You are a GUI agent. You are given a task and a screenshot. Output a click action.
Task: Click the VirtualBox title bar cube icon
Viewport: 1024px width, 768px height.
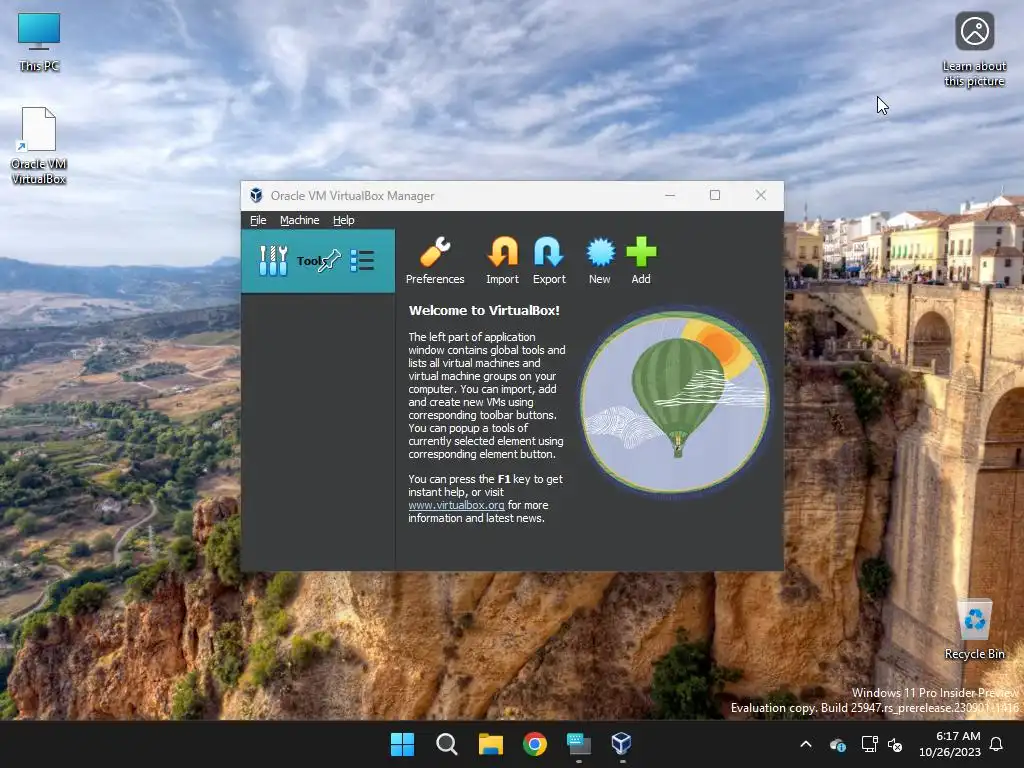click(256, 195)
